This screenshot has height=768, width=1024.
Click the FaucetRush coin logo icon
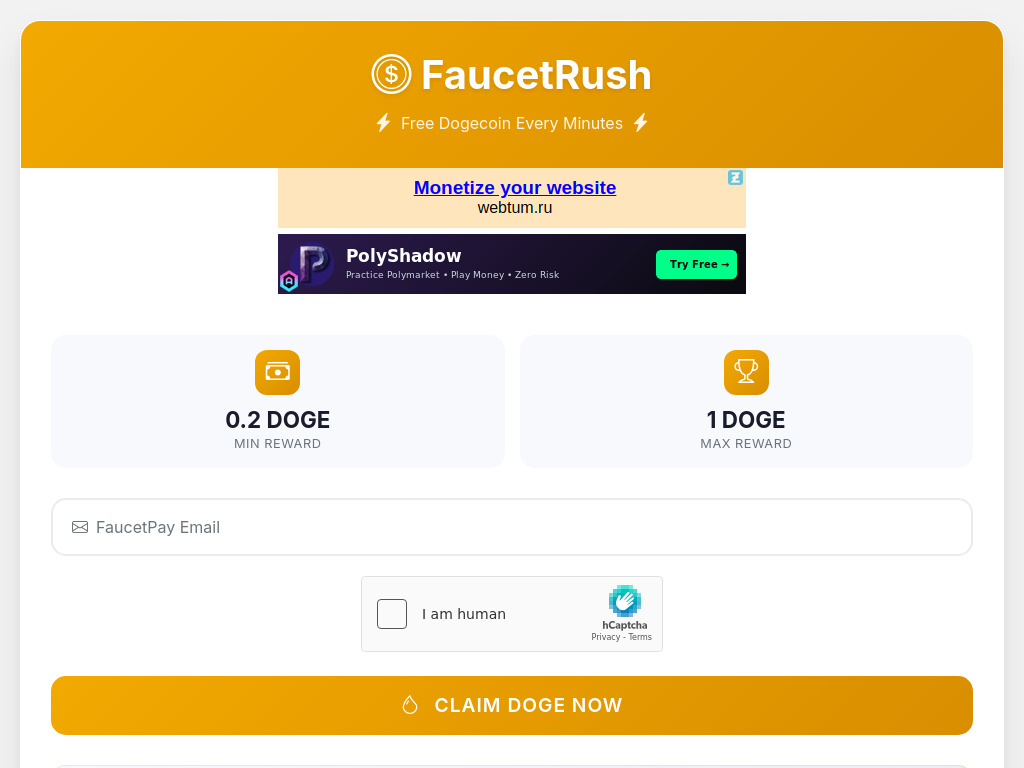(390, 74)
